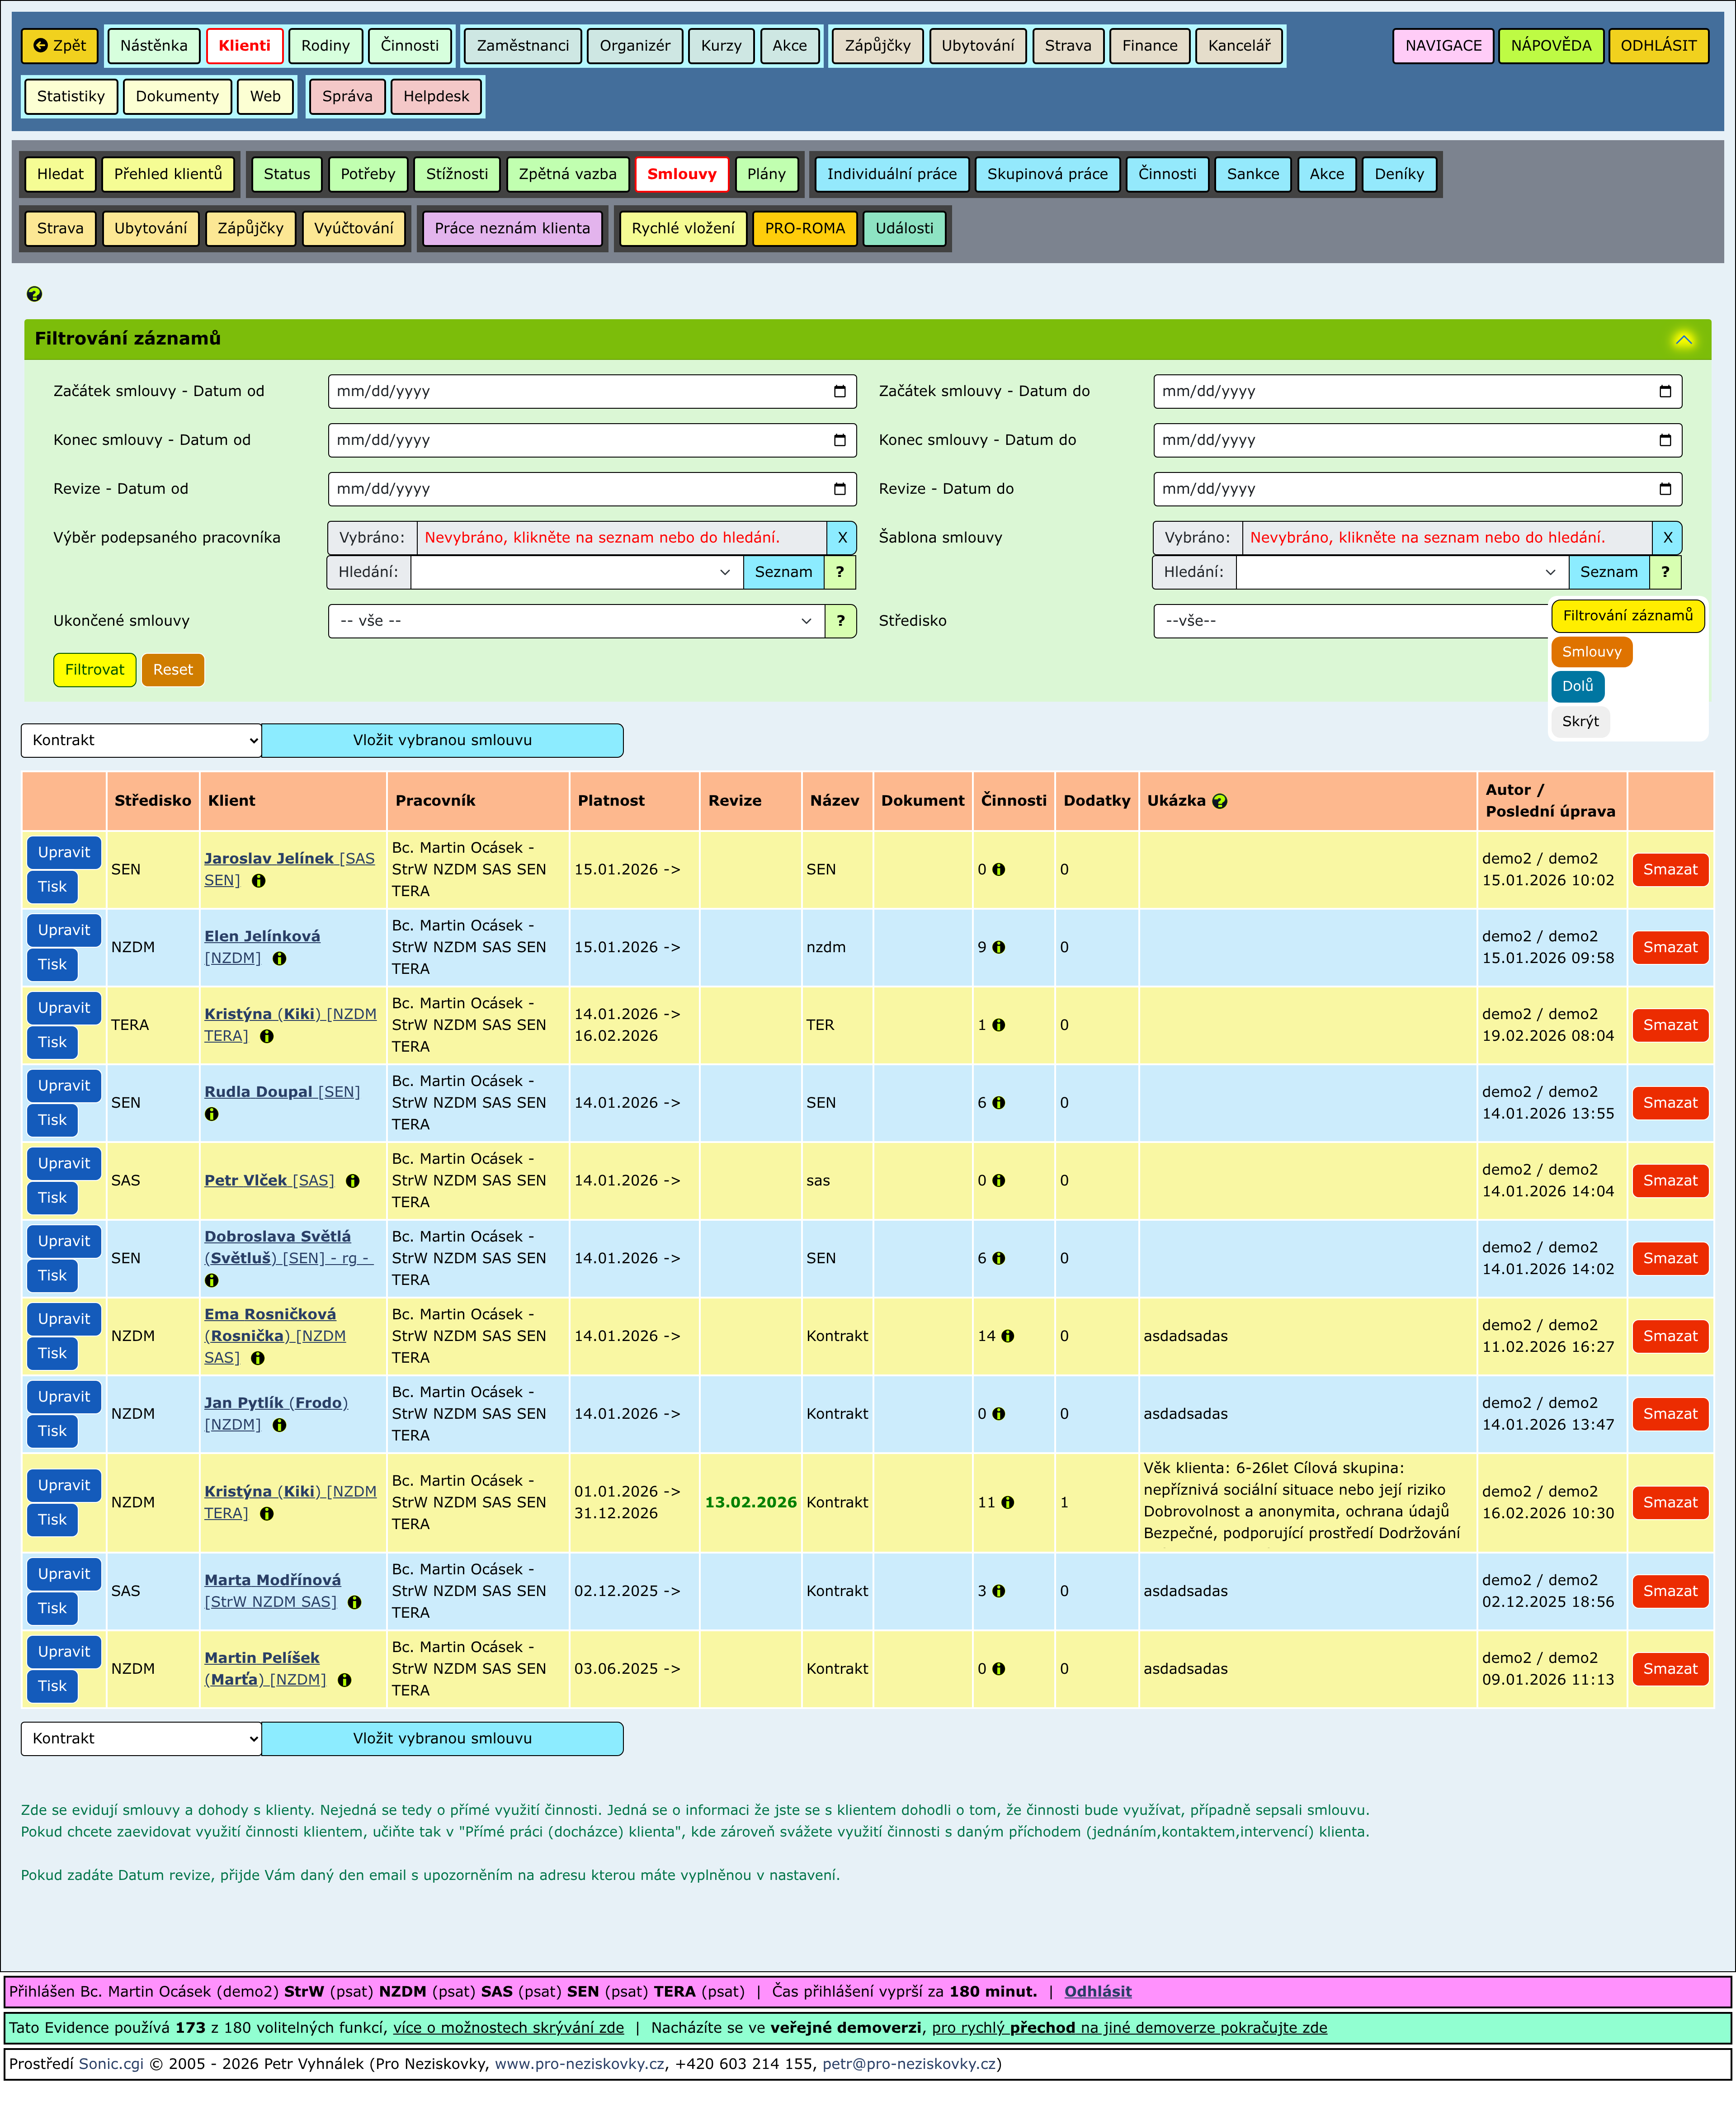Open Ukončené smlouvy dropdown
This screenshot has width=1736, height=2106.
[576, 621]
